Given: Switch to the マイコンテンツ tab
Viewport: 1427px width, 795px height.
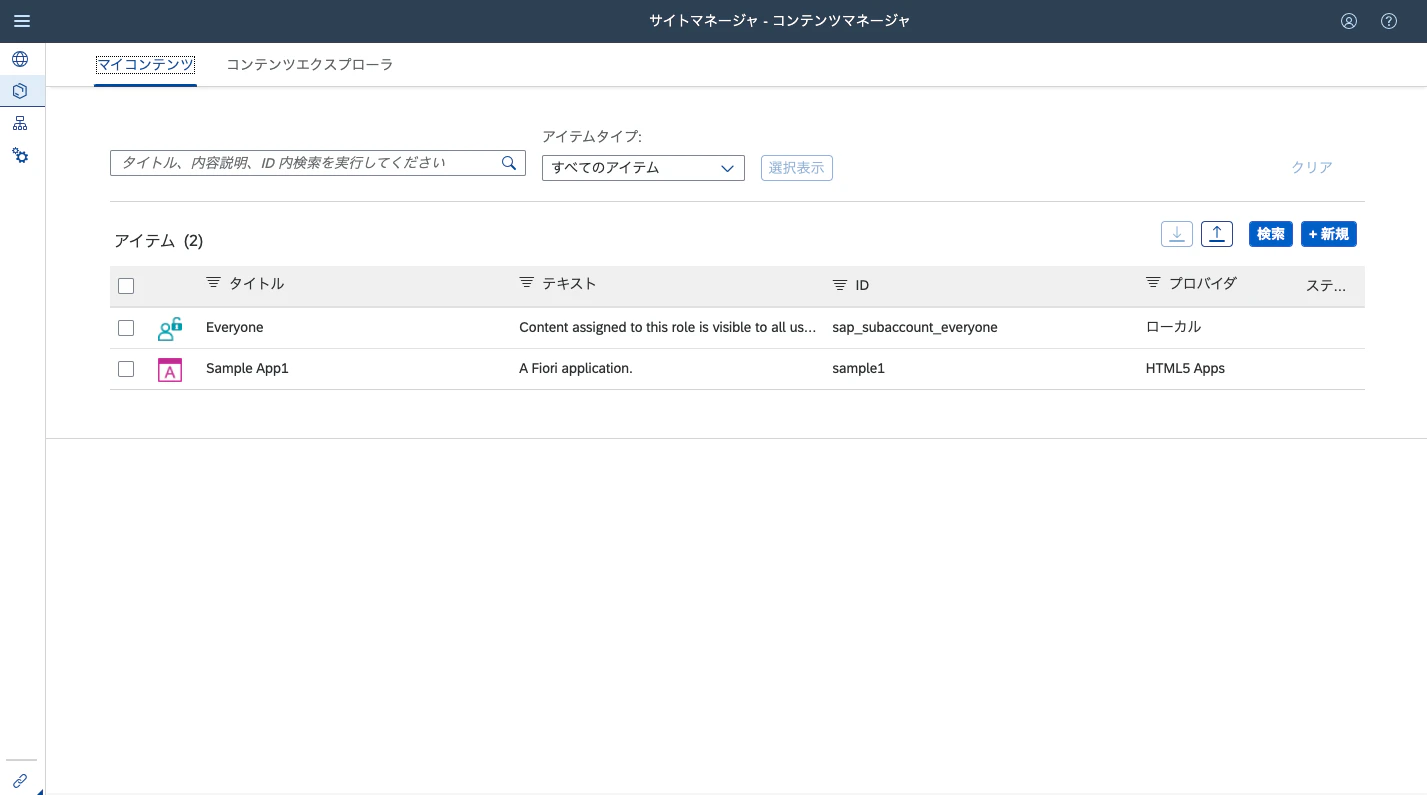Looking at the screenshot, I should point(145,65).
